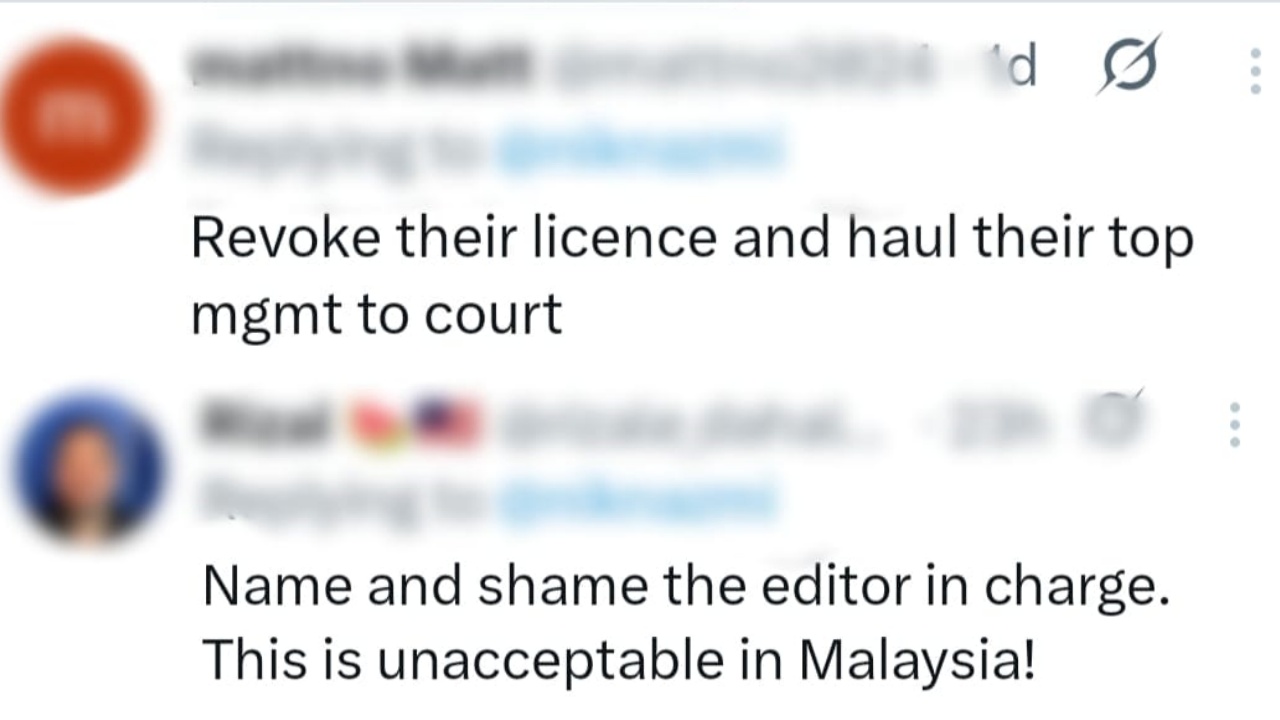
Task: Open the 'Revoke their licence' reply
Action: click(x=692, y=277)
